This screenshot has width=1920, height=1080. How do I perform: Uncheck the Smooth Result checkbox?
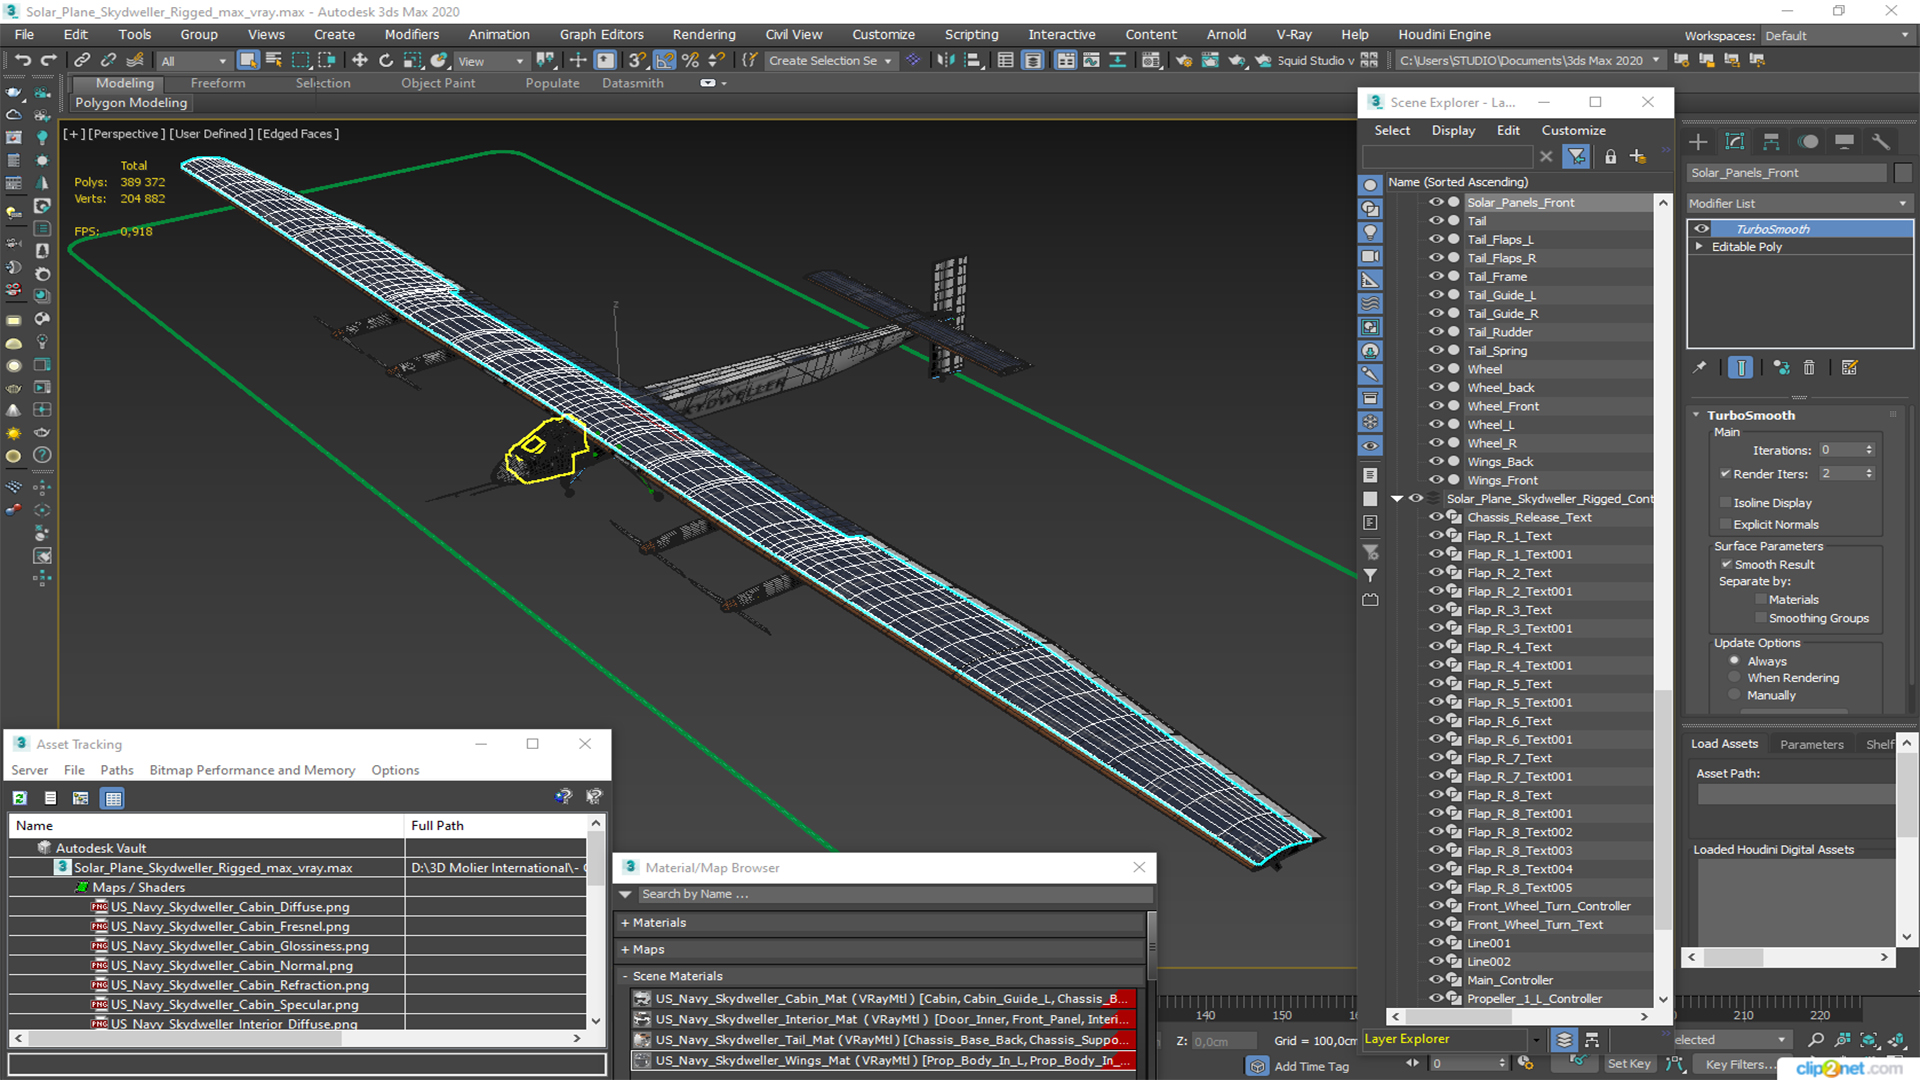[1726, 564]
